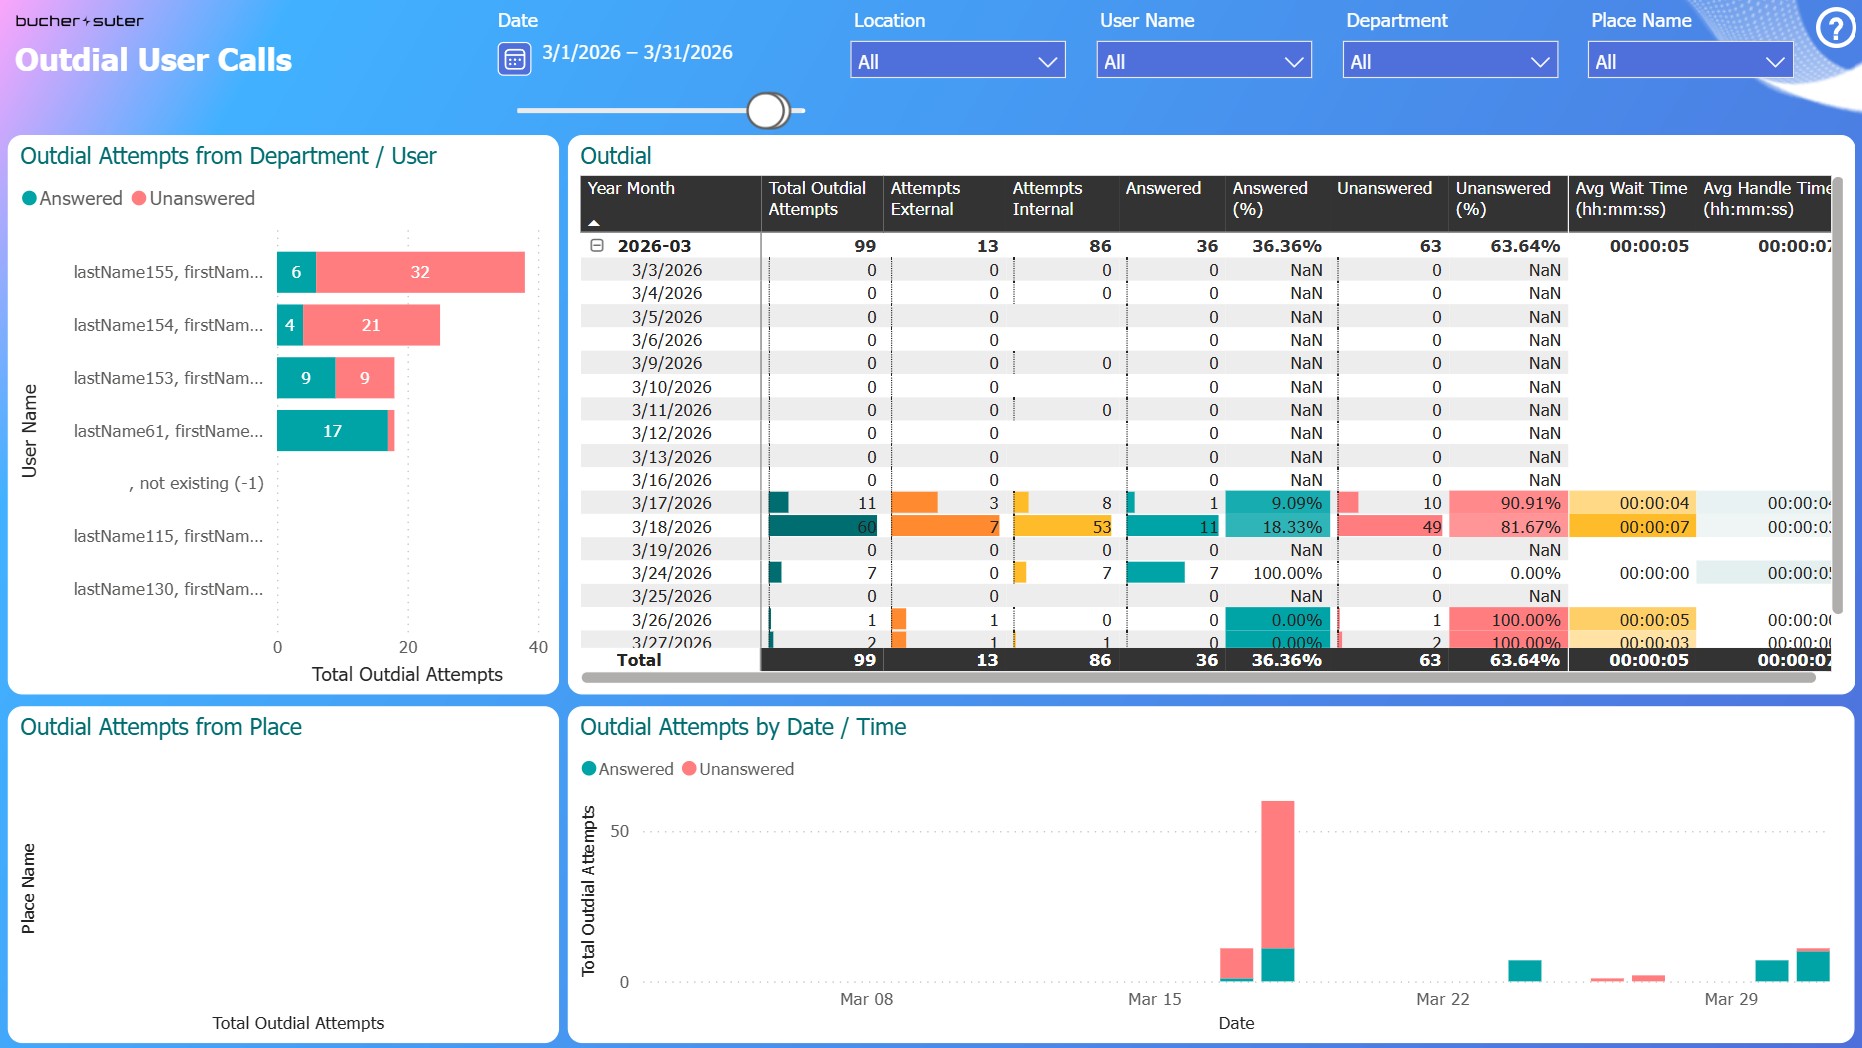Click the 00:00:04 wait time cell for 3/17/2026
Viewport: 1862px width, 1048px height.
click(x=1632, y=503)
